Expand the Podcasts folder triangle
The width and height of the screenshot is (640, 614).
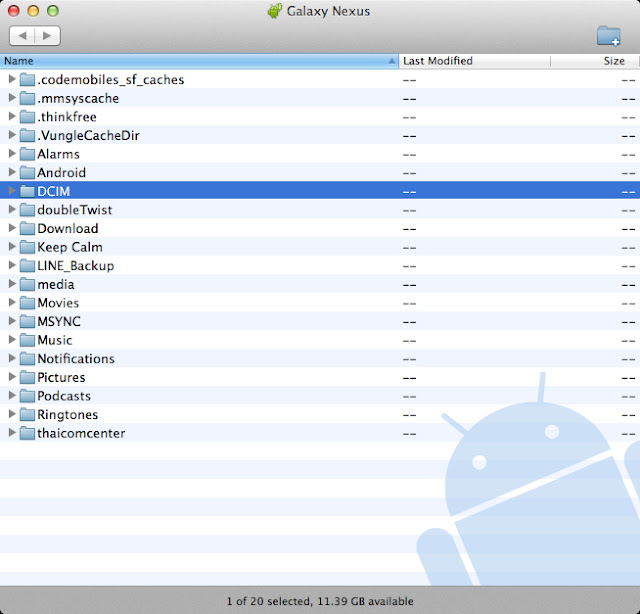12,395
